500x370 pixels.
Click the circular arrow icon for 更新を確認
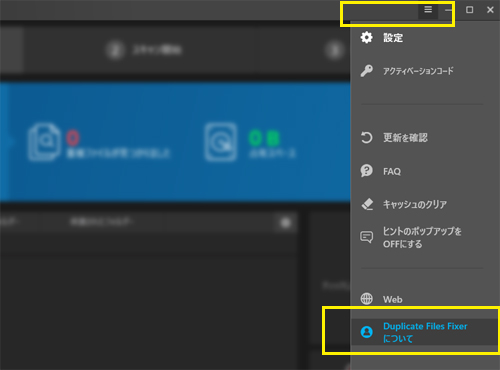pyautogui.click(x=367, y=137)
